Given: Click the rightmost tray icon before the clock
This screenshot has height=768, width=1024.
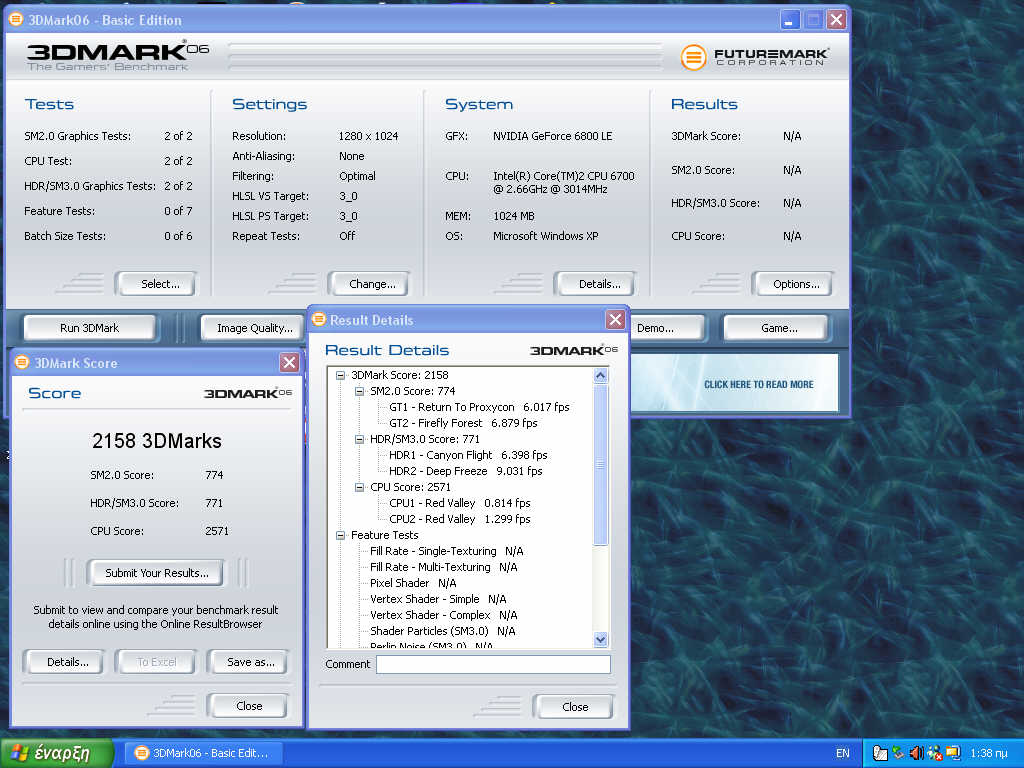Looking at the screenshot, I should click(953, 753).
